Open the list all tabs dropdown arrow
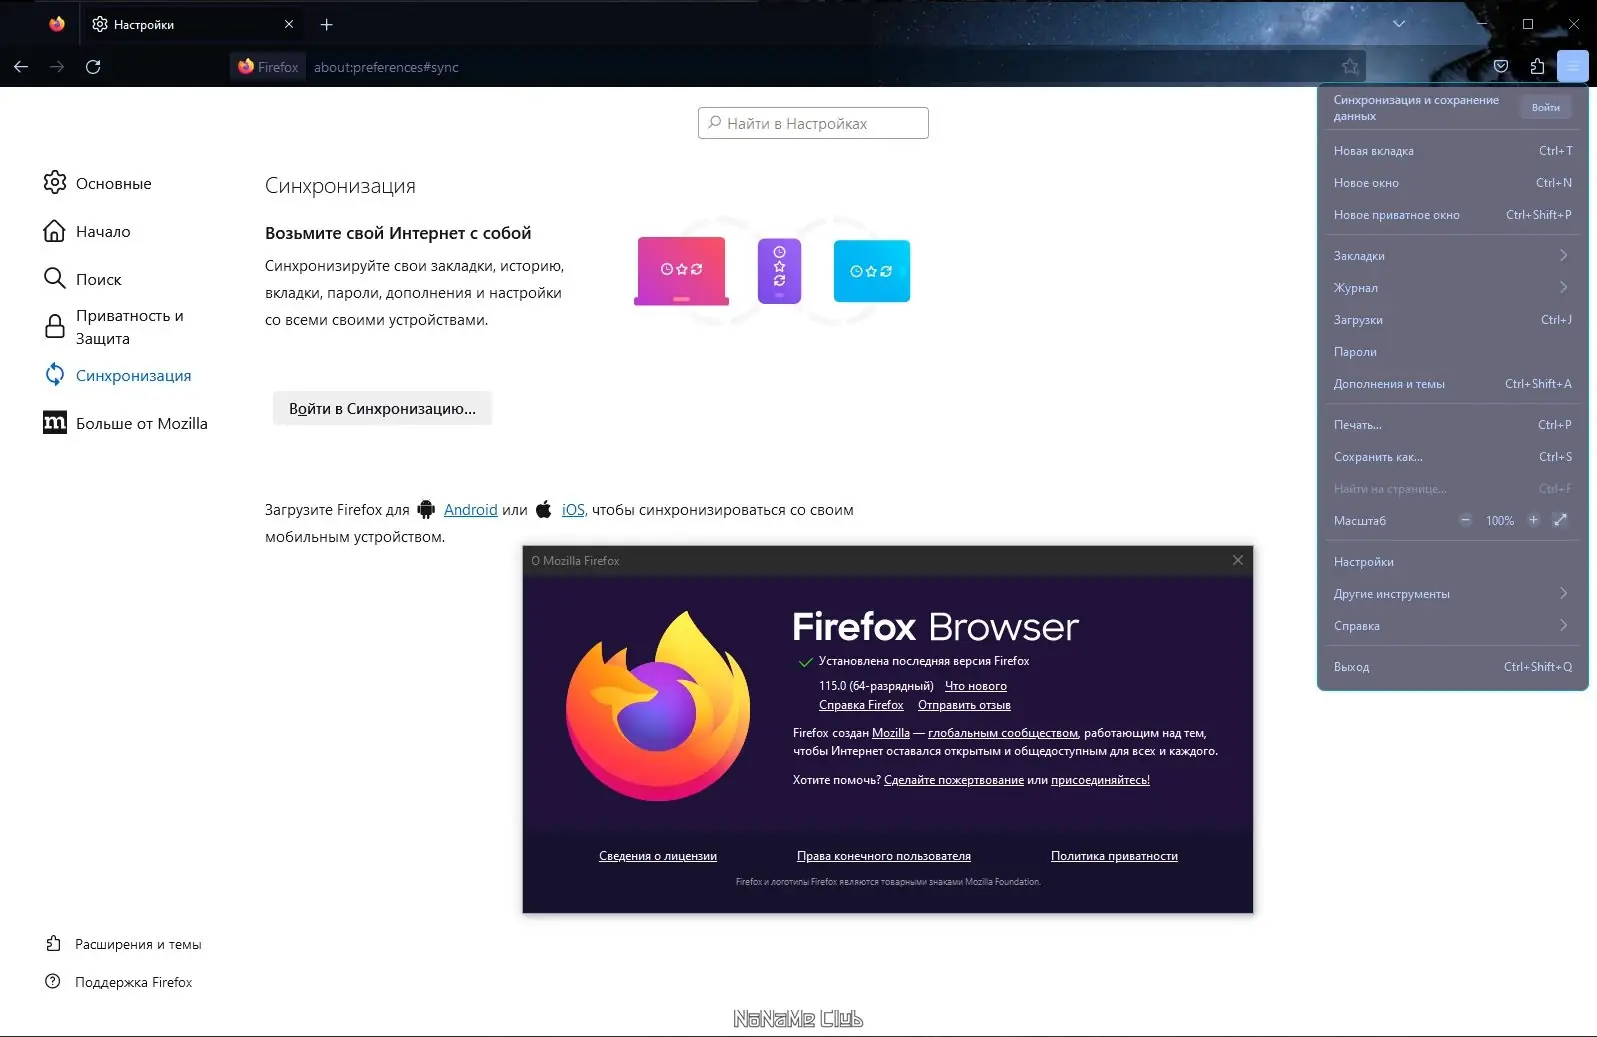The width and height of the screenshot is (1597, 1037). [x=1399, y=24]
